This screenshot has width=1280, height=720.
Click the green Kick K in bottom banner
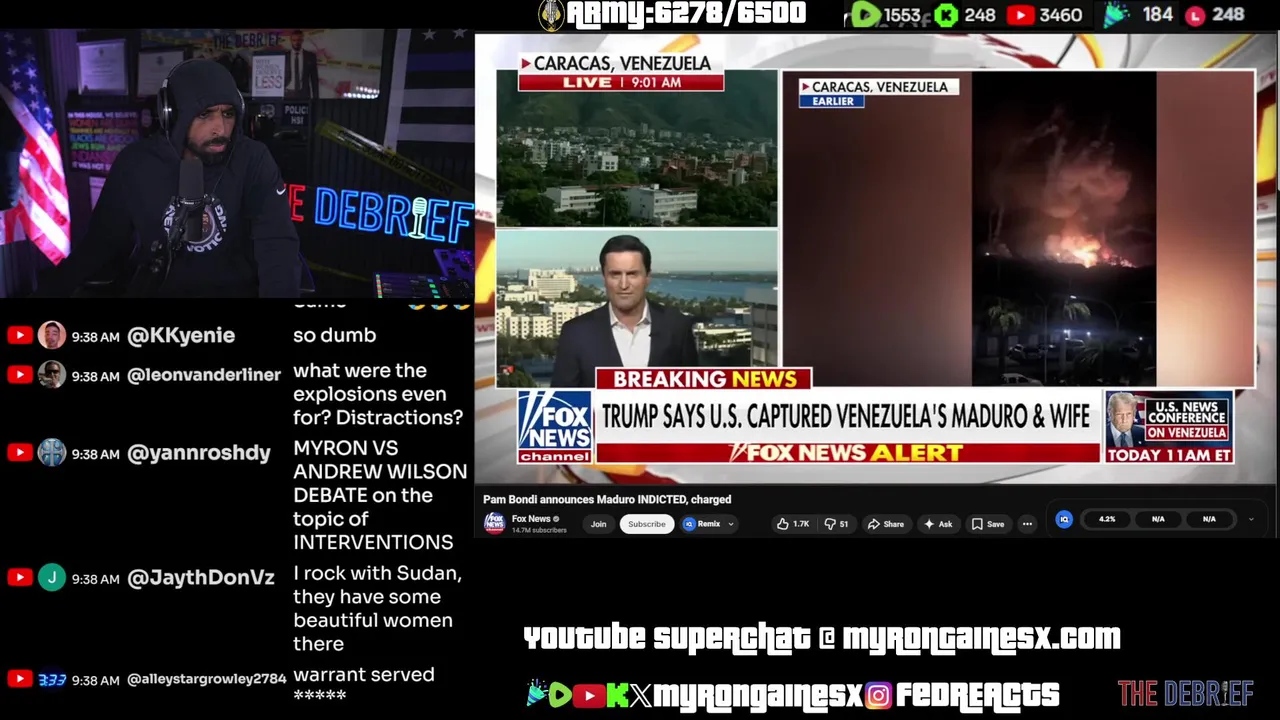click(x=618, y=695)
